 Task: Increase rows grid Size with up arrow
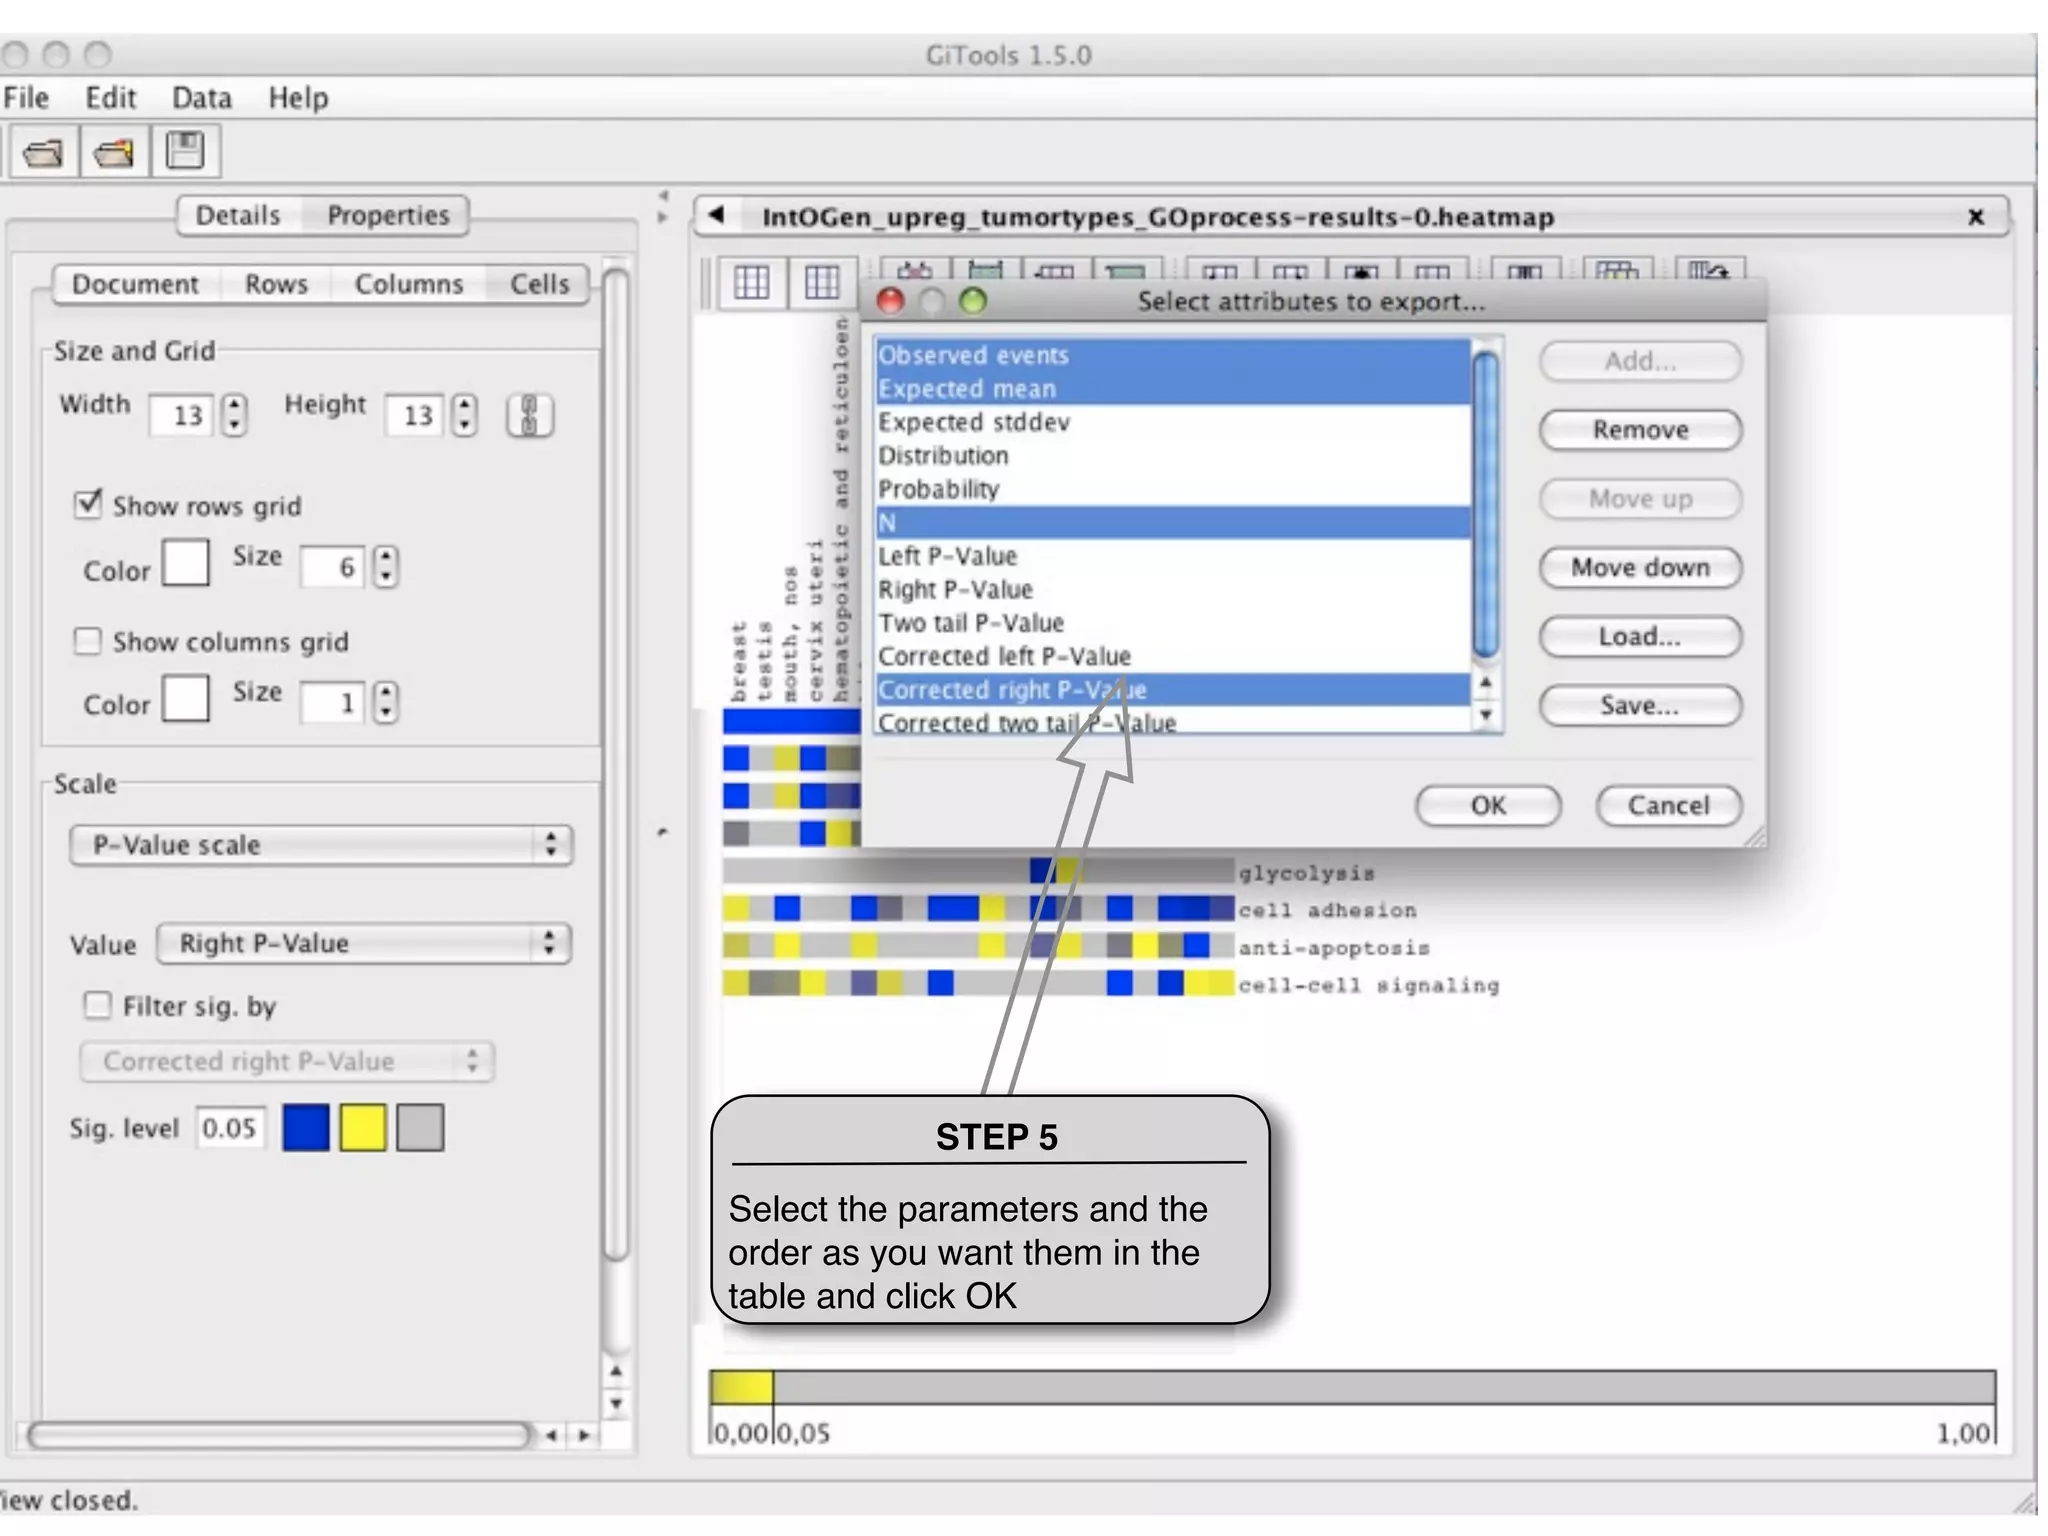(x=386, y=557)
